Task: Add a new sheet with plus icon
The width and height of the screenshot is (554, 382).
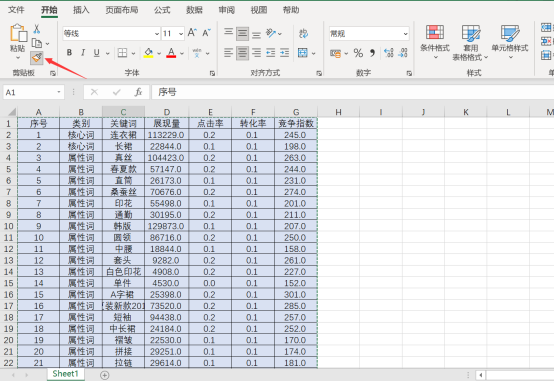Action: [105, 375]
